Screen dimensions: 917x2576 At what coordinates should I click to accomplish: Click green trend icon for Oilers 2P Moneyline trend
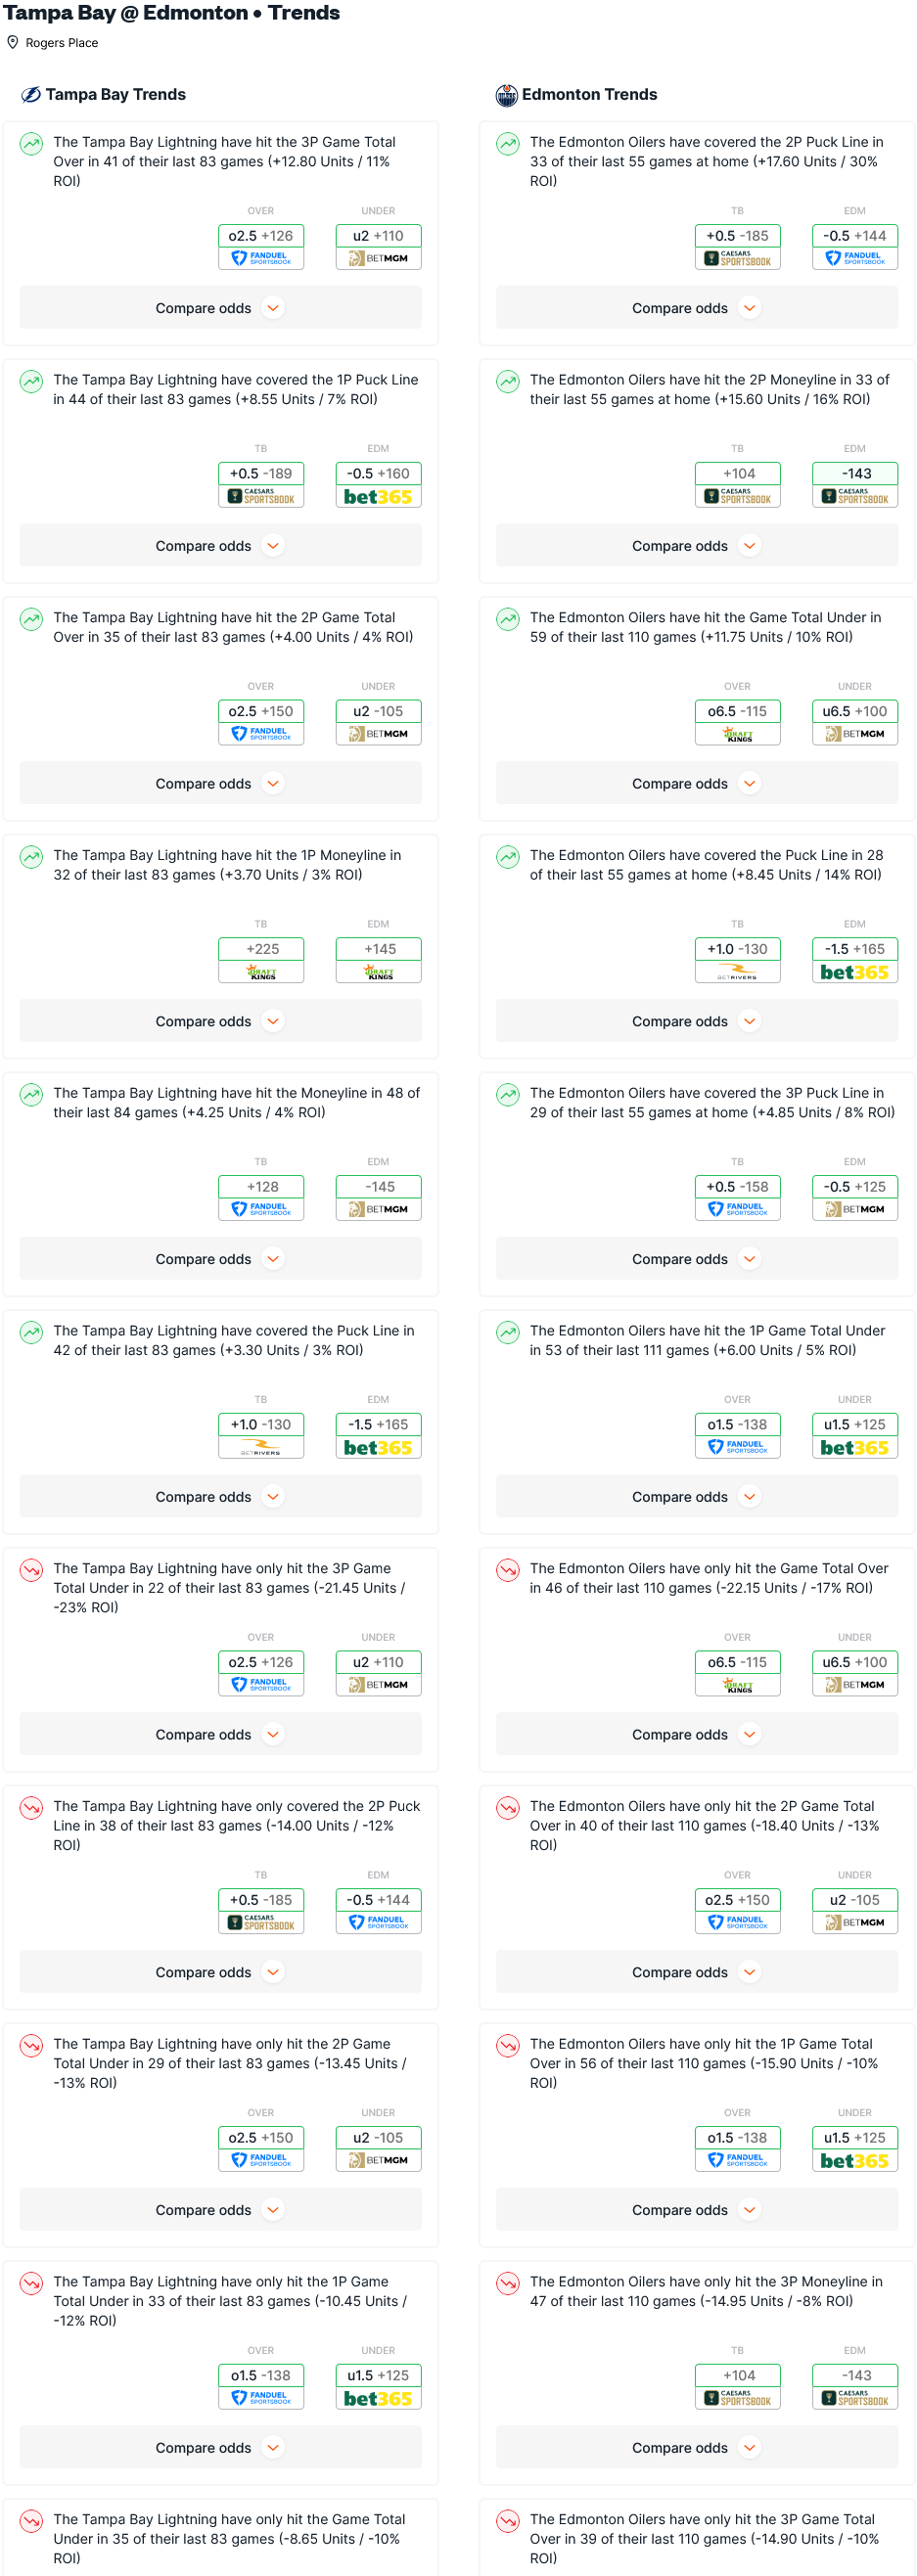[508, 381]
